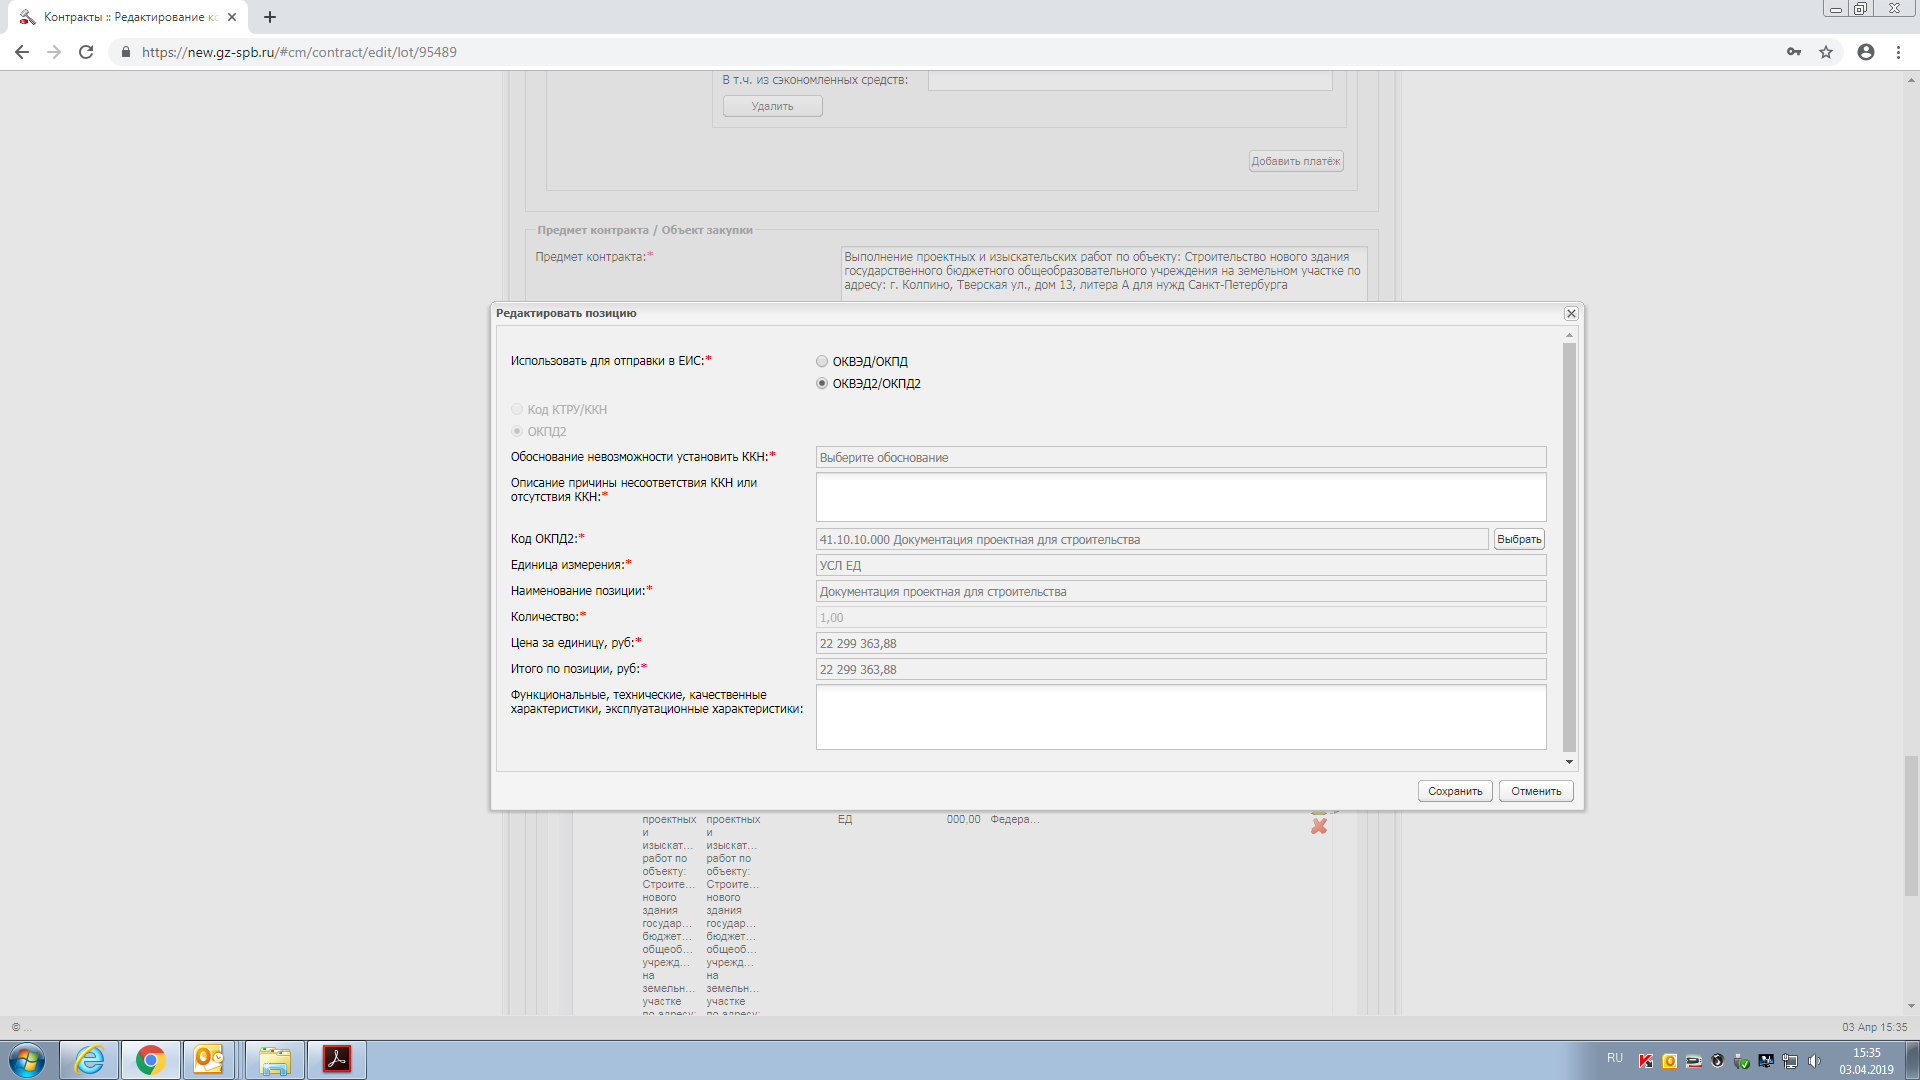
Task: Click the red X delete row icon
Action: pos(1319,826)
